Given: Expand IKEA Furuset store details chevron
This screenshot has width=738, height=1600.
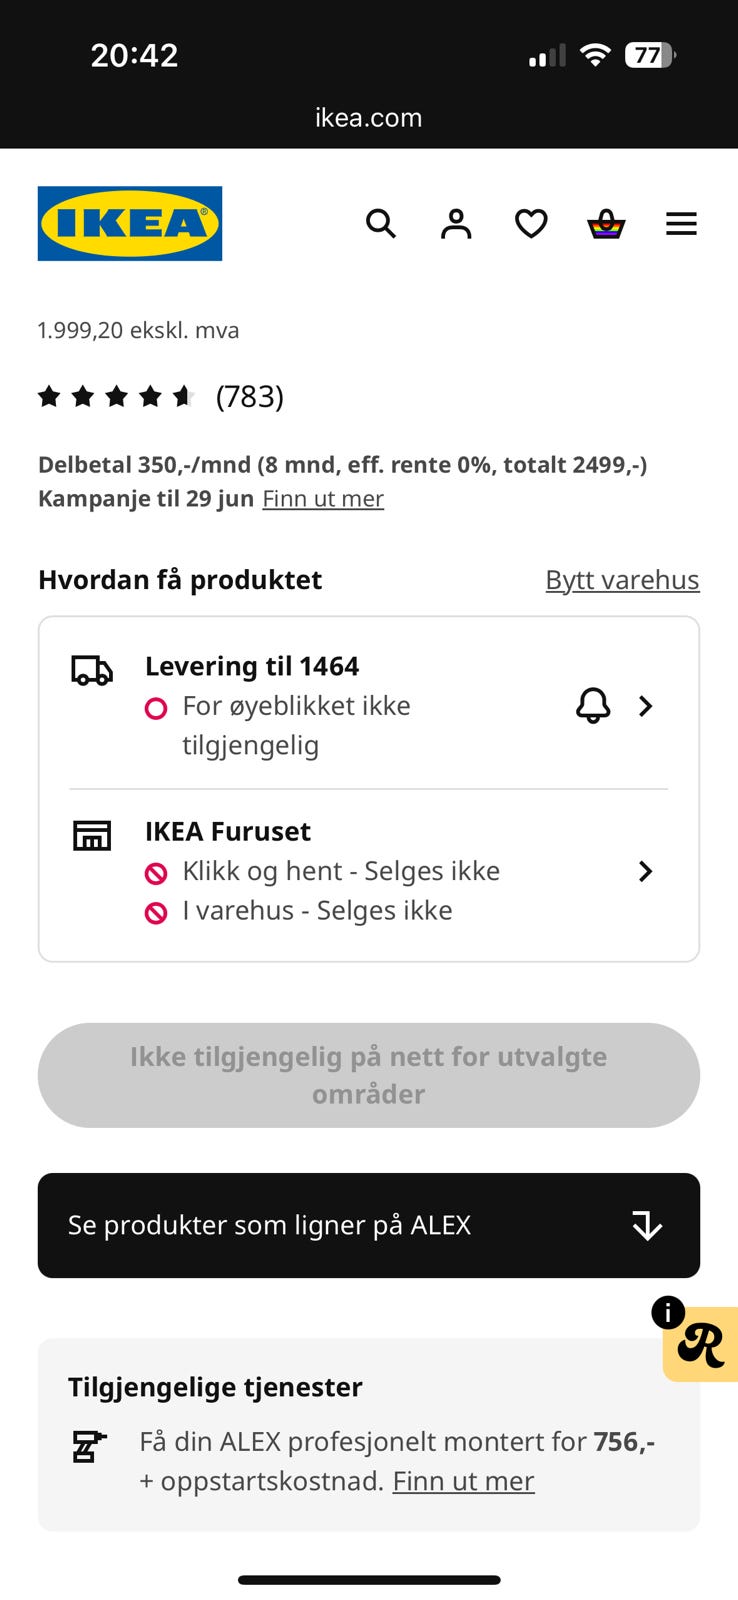Looking at the screenshot, I should [646, 871].
